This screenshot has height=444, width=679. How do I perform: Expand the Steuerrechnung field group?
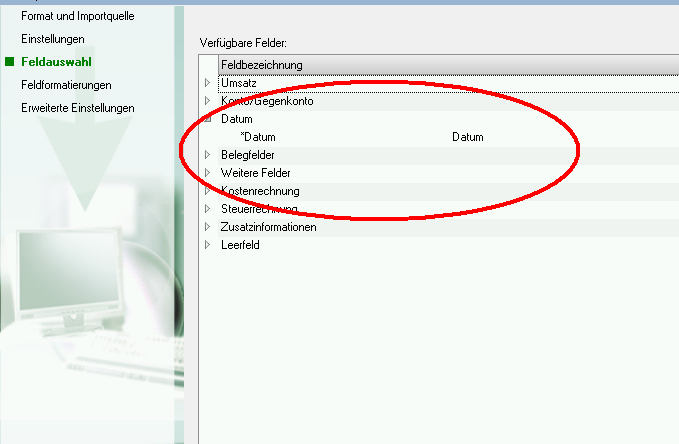207,209
